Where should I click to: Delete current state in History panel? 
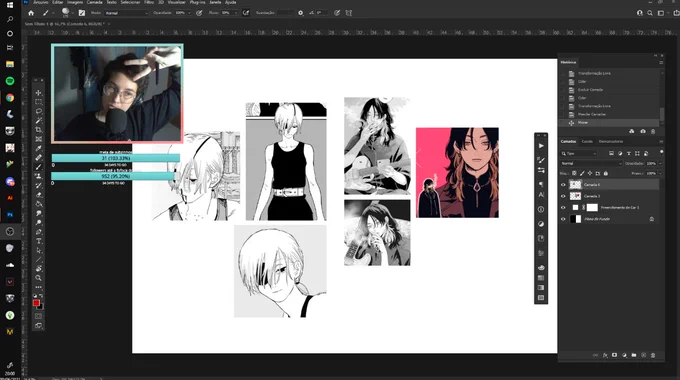(x=653, y=131)
